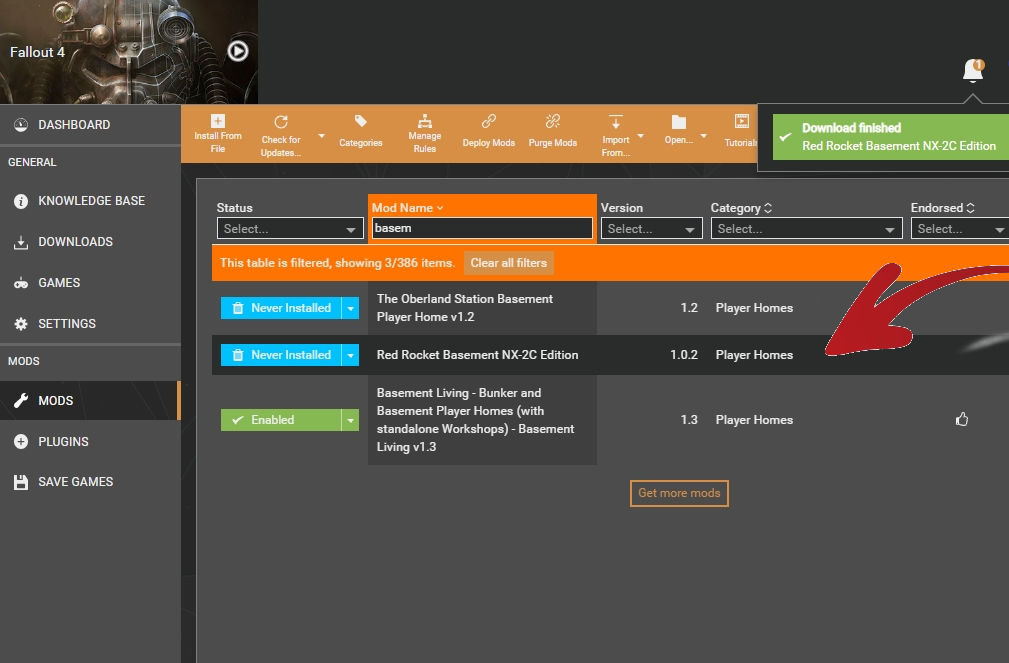Expand status dropdown arrow for Red Rocket Basement

tap(350, 355)
